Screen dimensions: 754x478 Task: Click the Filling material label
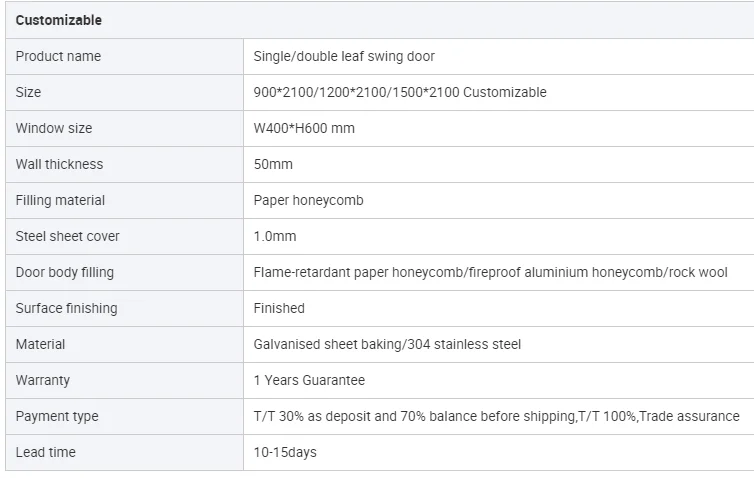click(x=60, y=200)
